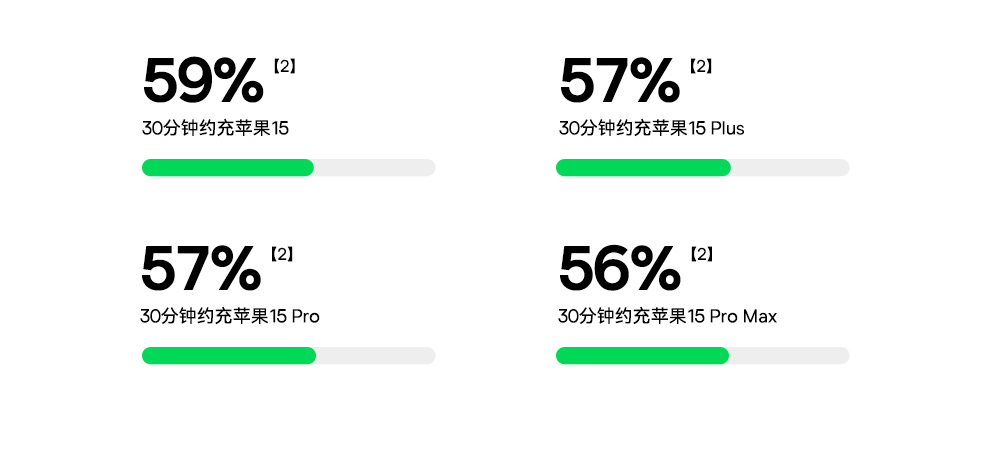Click green fill of the 苹果15 Pro bar
990x475 pixels.
coord(229,355)
